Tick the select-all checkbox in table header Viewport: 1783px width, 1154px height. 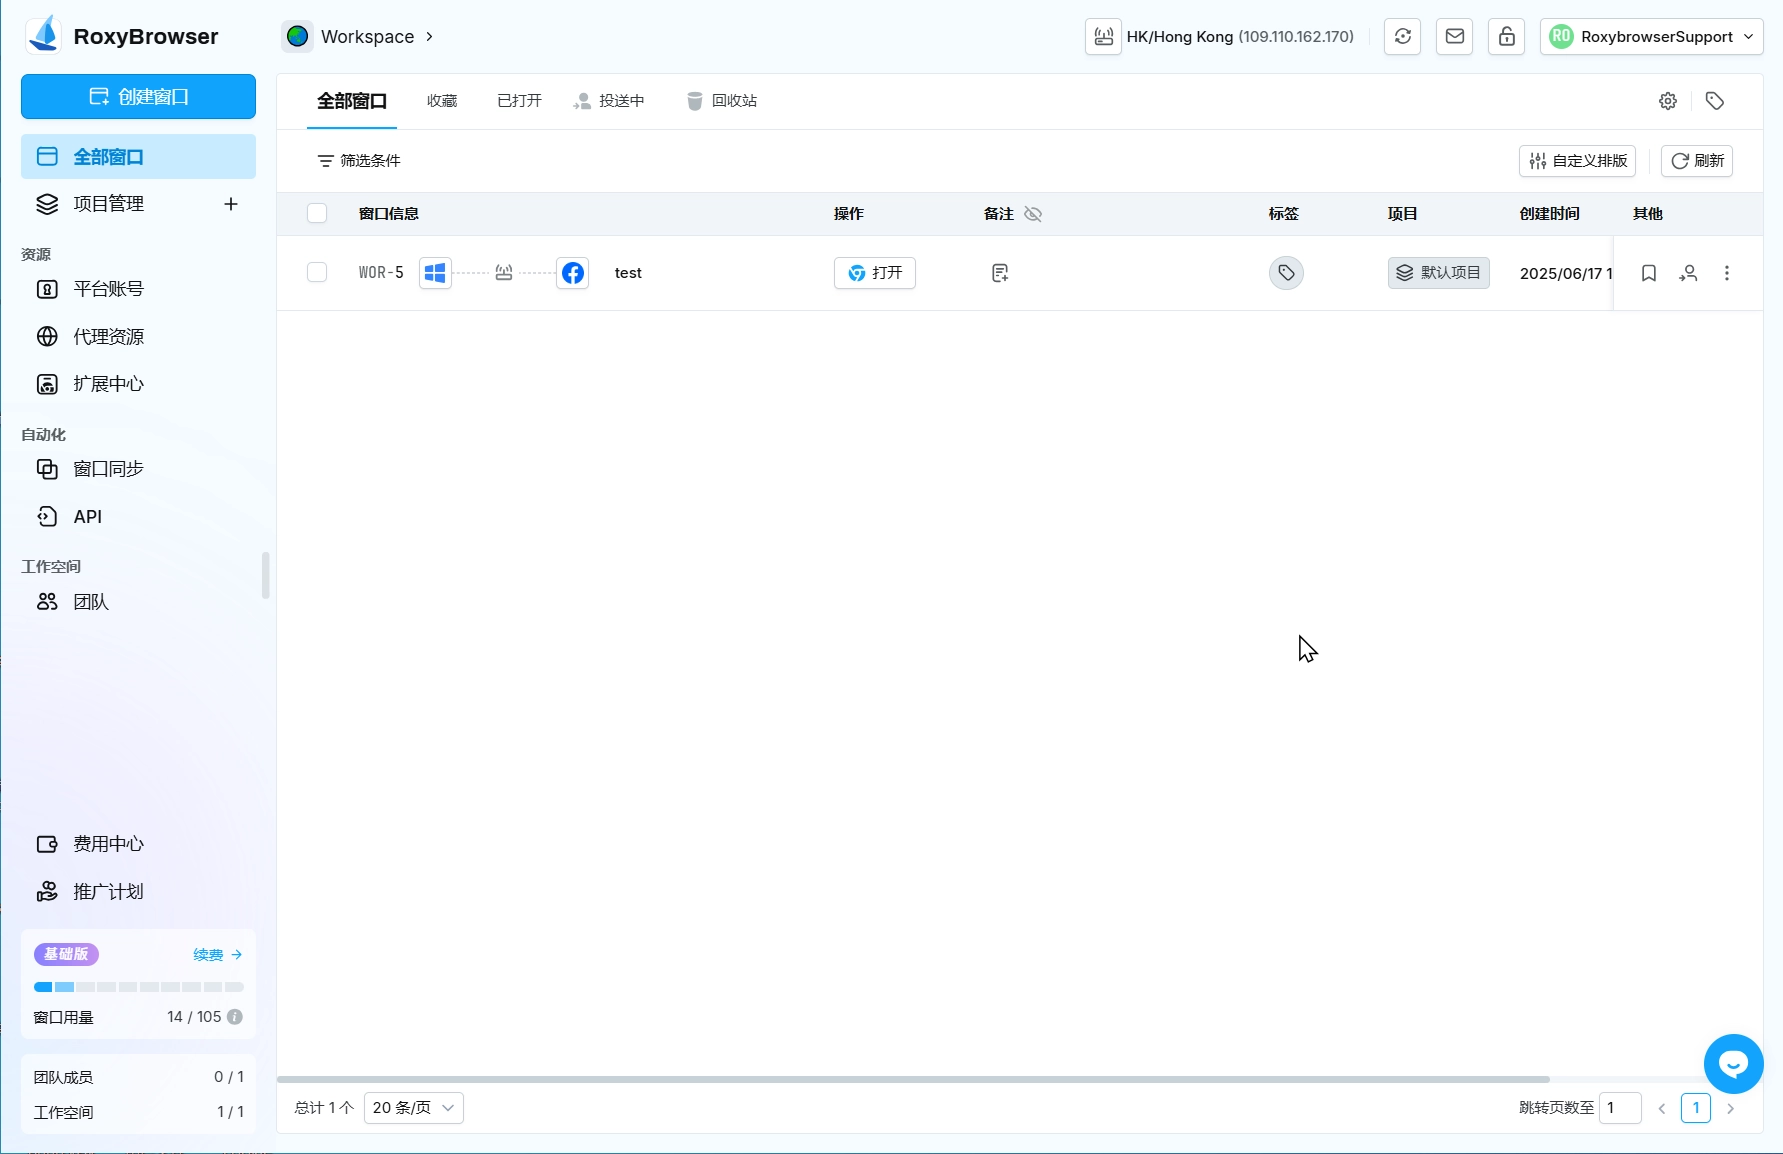pyautogui.click(x=317, y=213)
